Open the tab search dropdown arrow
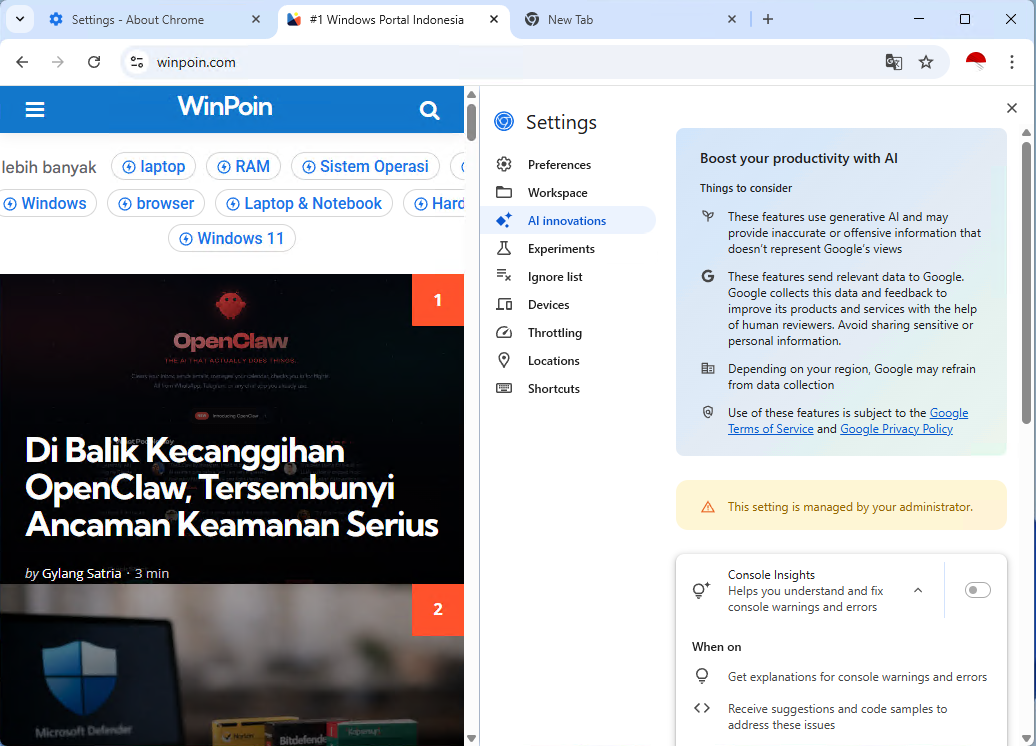 (x=19, y=19)
